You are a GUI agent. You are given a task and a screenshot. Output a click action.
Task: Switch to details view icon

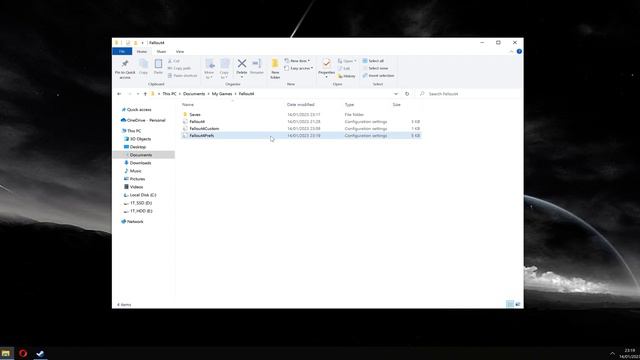(510, 304)
